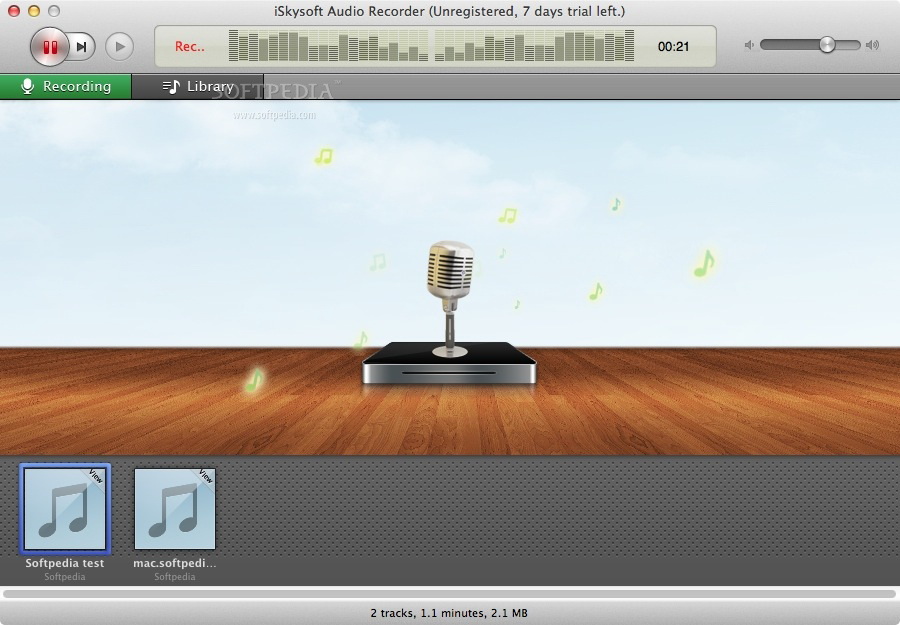The image size is (900, 625).
Task: Click the audio level meter display
Action: coord(431,45)
